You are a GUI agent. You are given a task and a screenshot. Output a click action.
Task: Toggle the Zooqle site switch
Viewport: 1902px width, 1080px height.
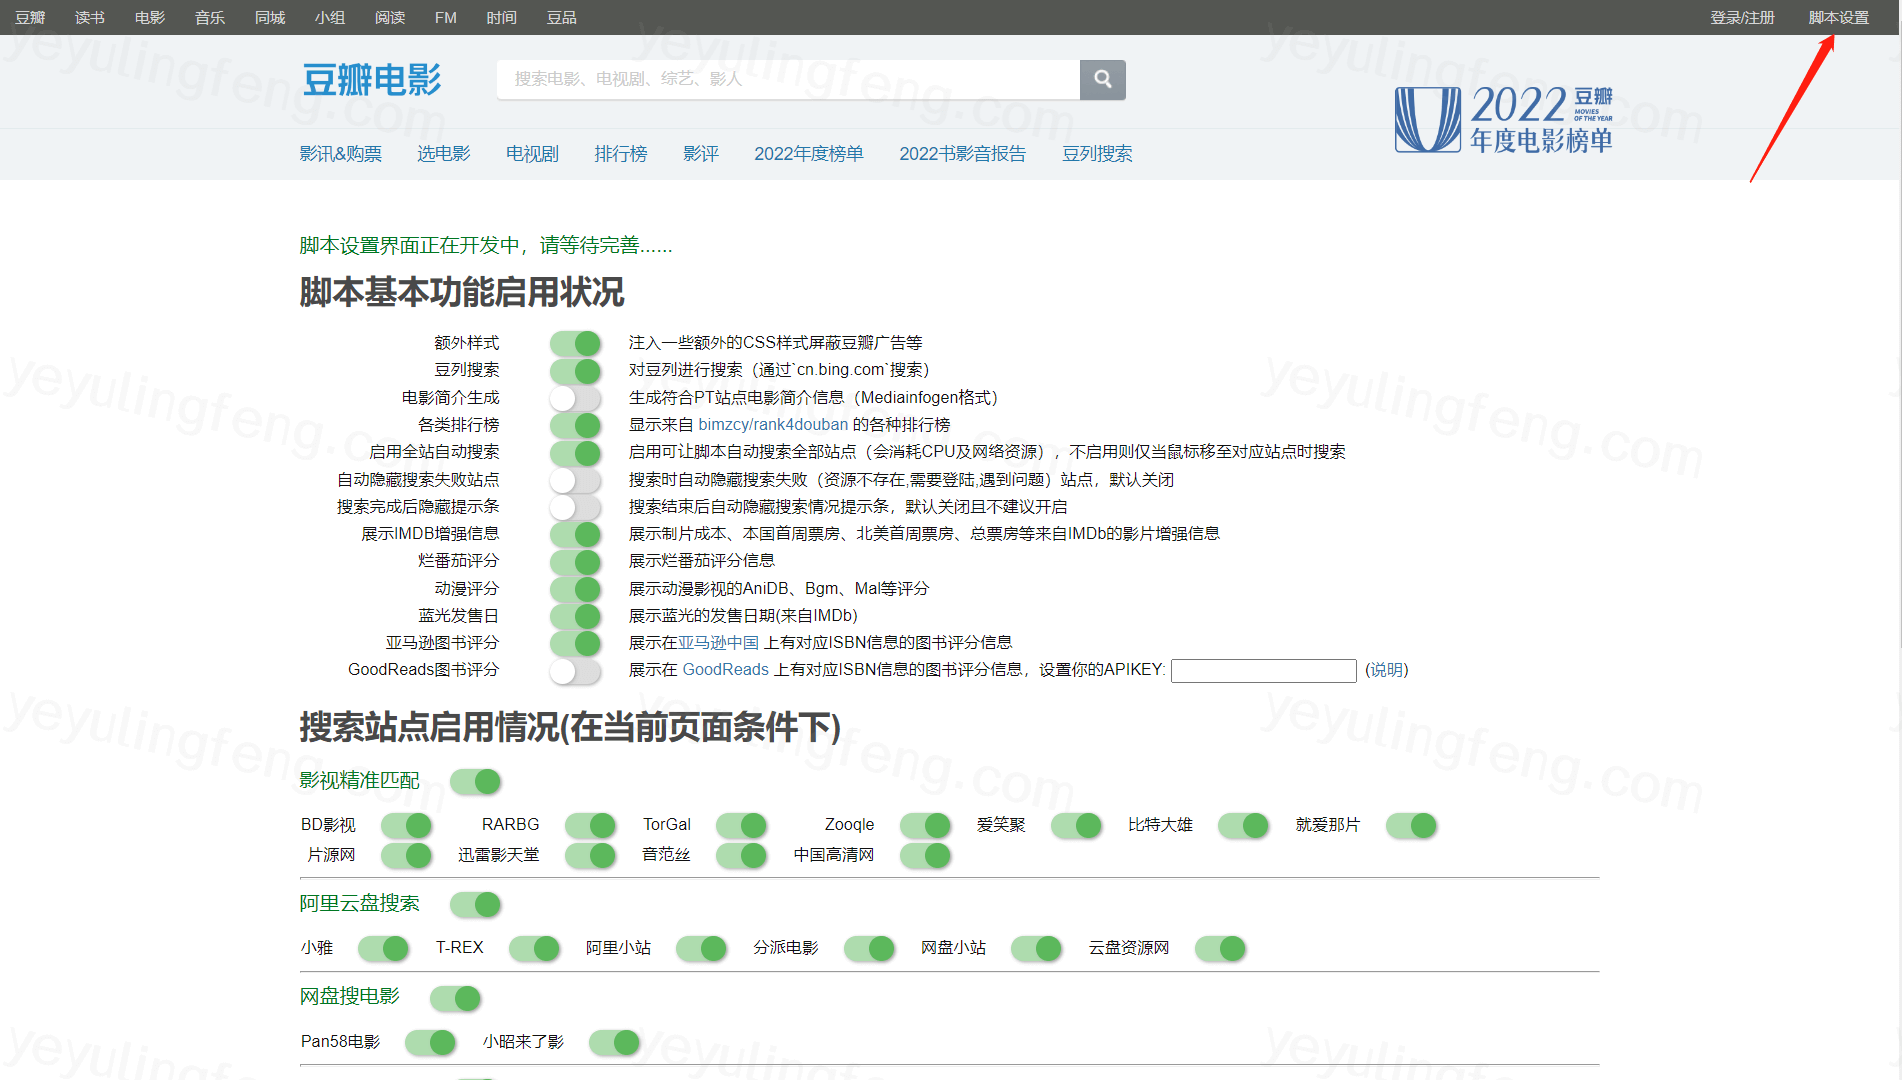[x=925, y=825]
